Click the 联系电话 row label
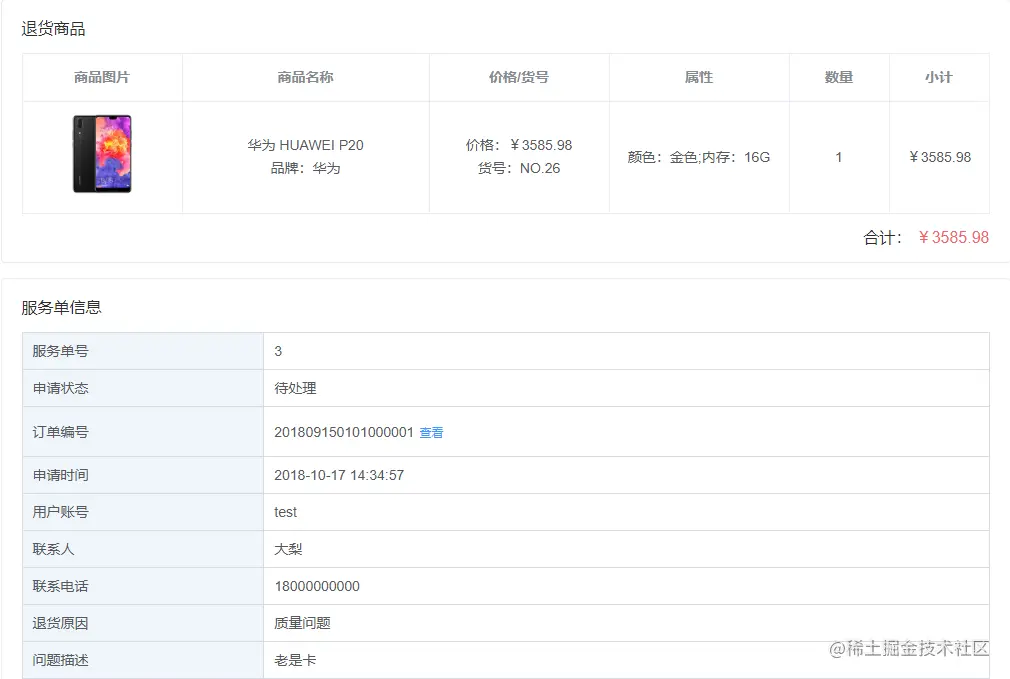 [x=61, y=586]
